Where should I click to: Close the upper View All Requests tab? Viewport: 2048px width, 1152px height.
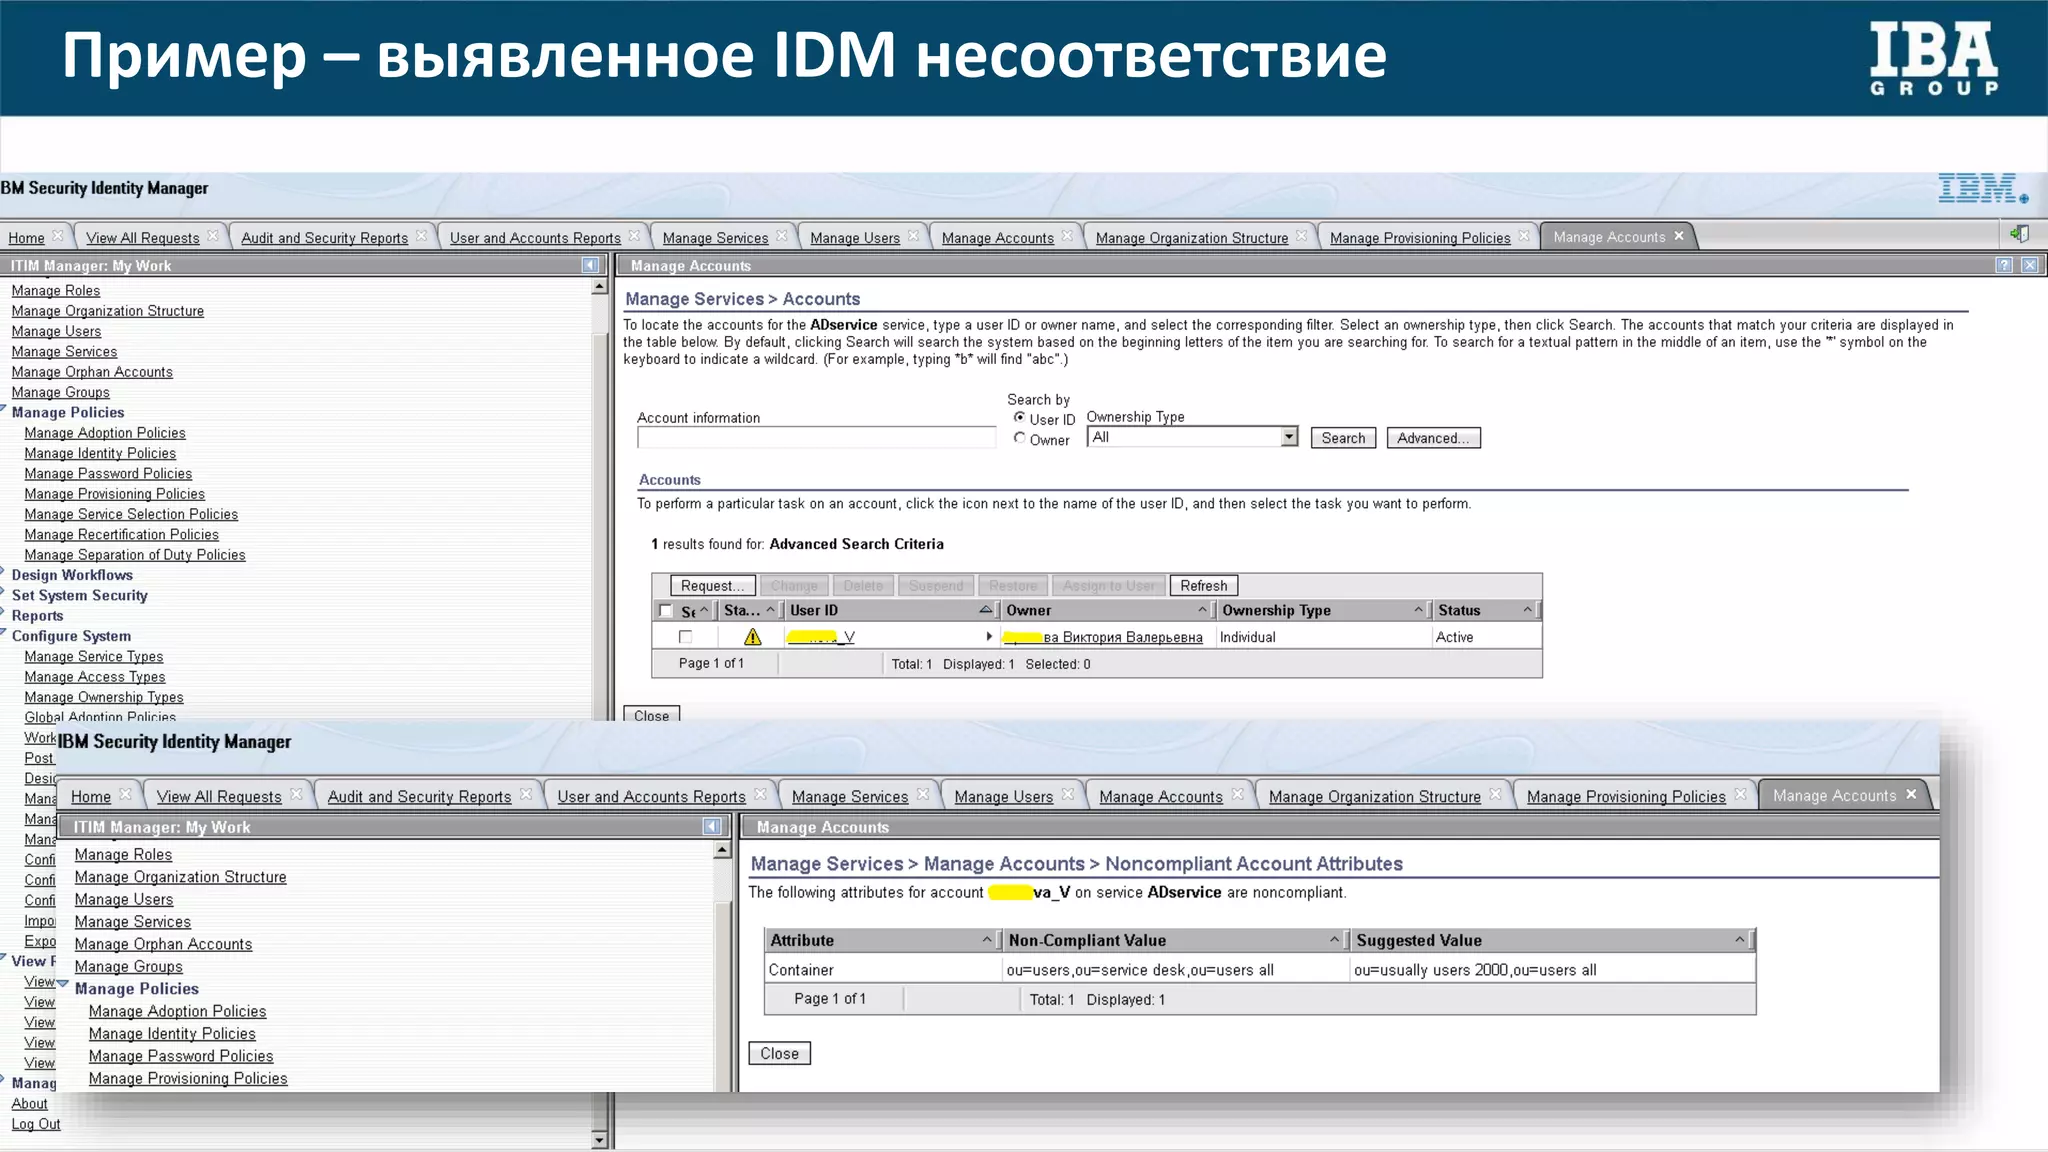(x=213, y=236)
